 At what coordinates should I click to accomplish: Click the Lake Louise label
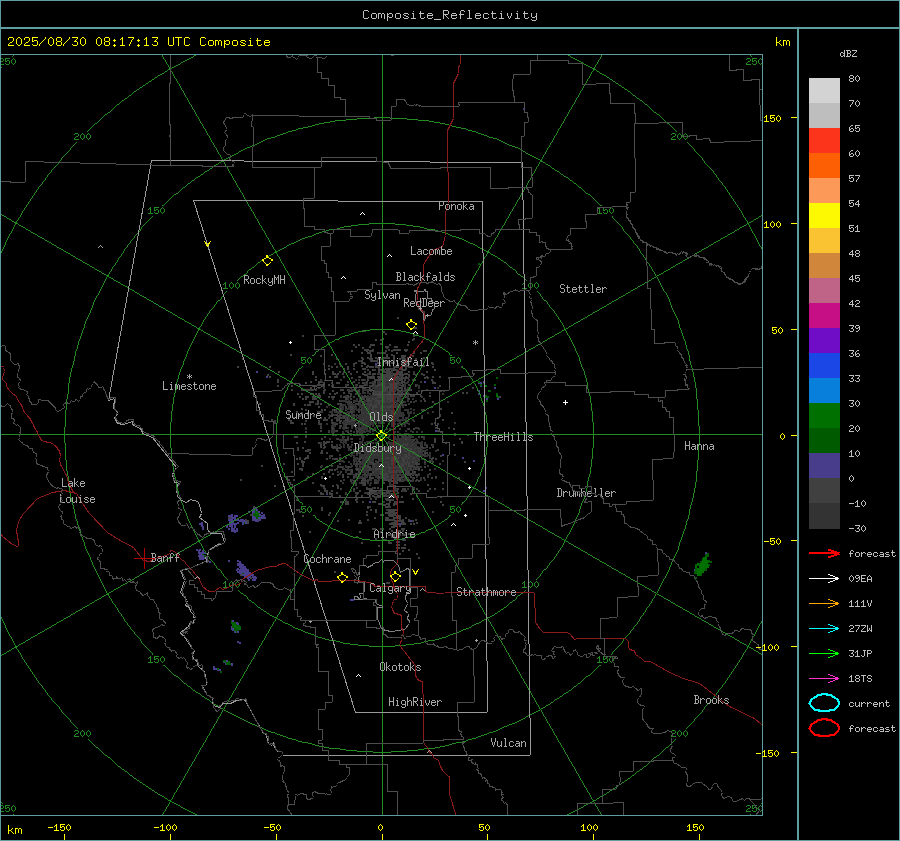pos(77,491)
